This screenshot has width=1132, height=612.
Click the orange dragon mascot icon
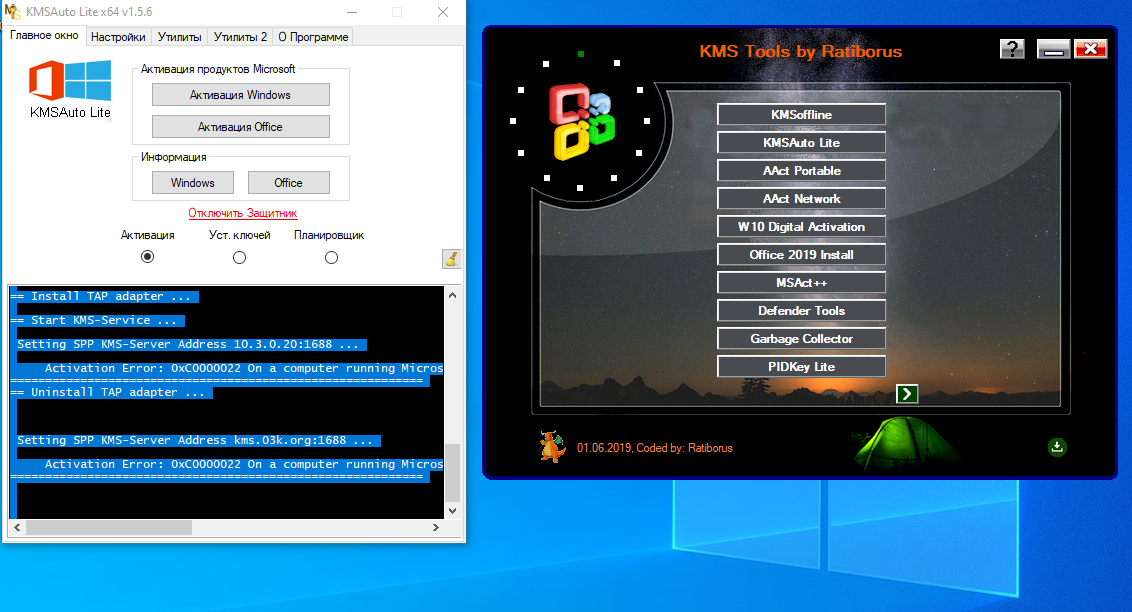553,446
